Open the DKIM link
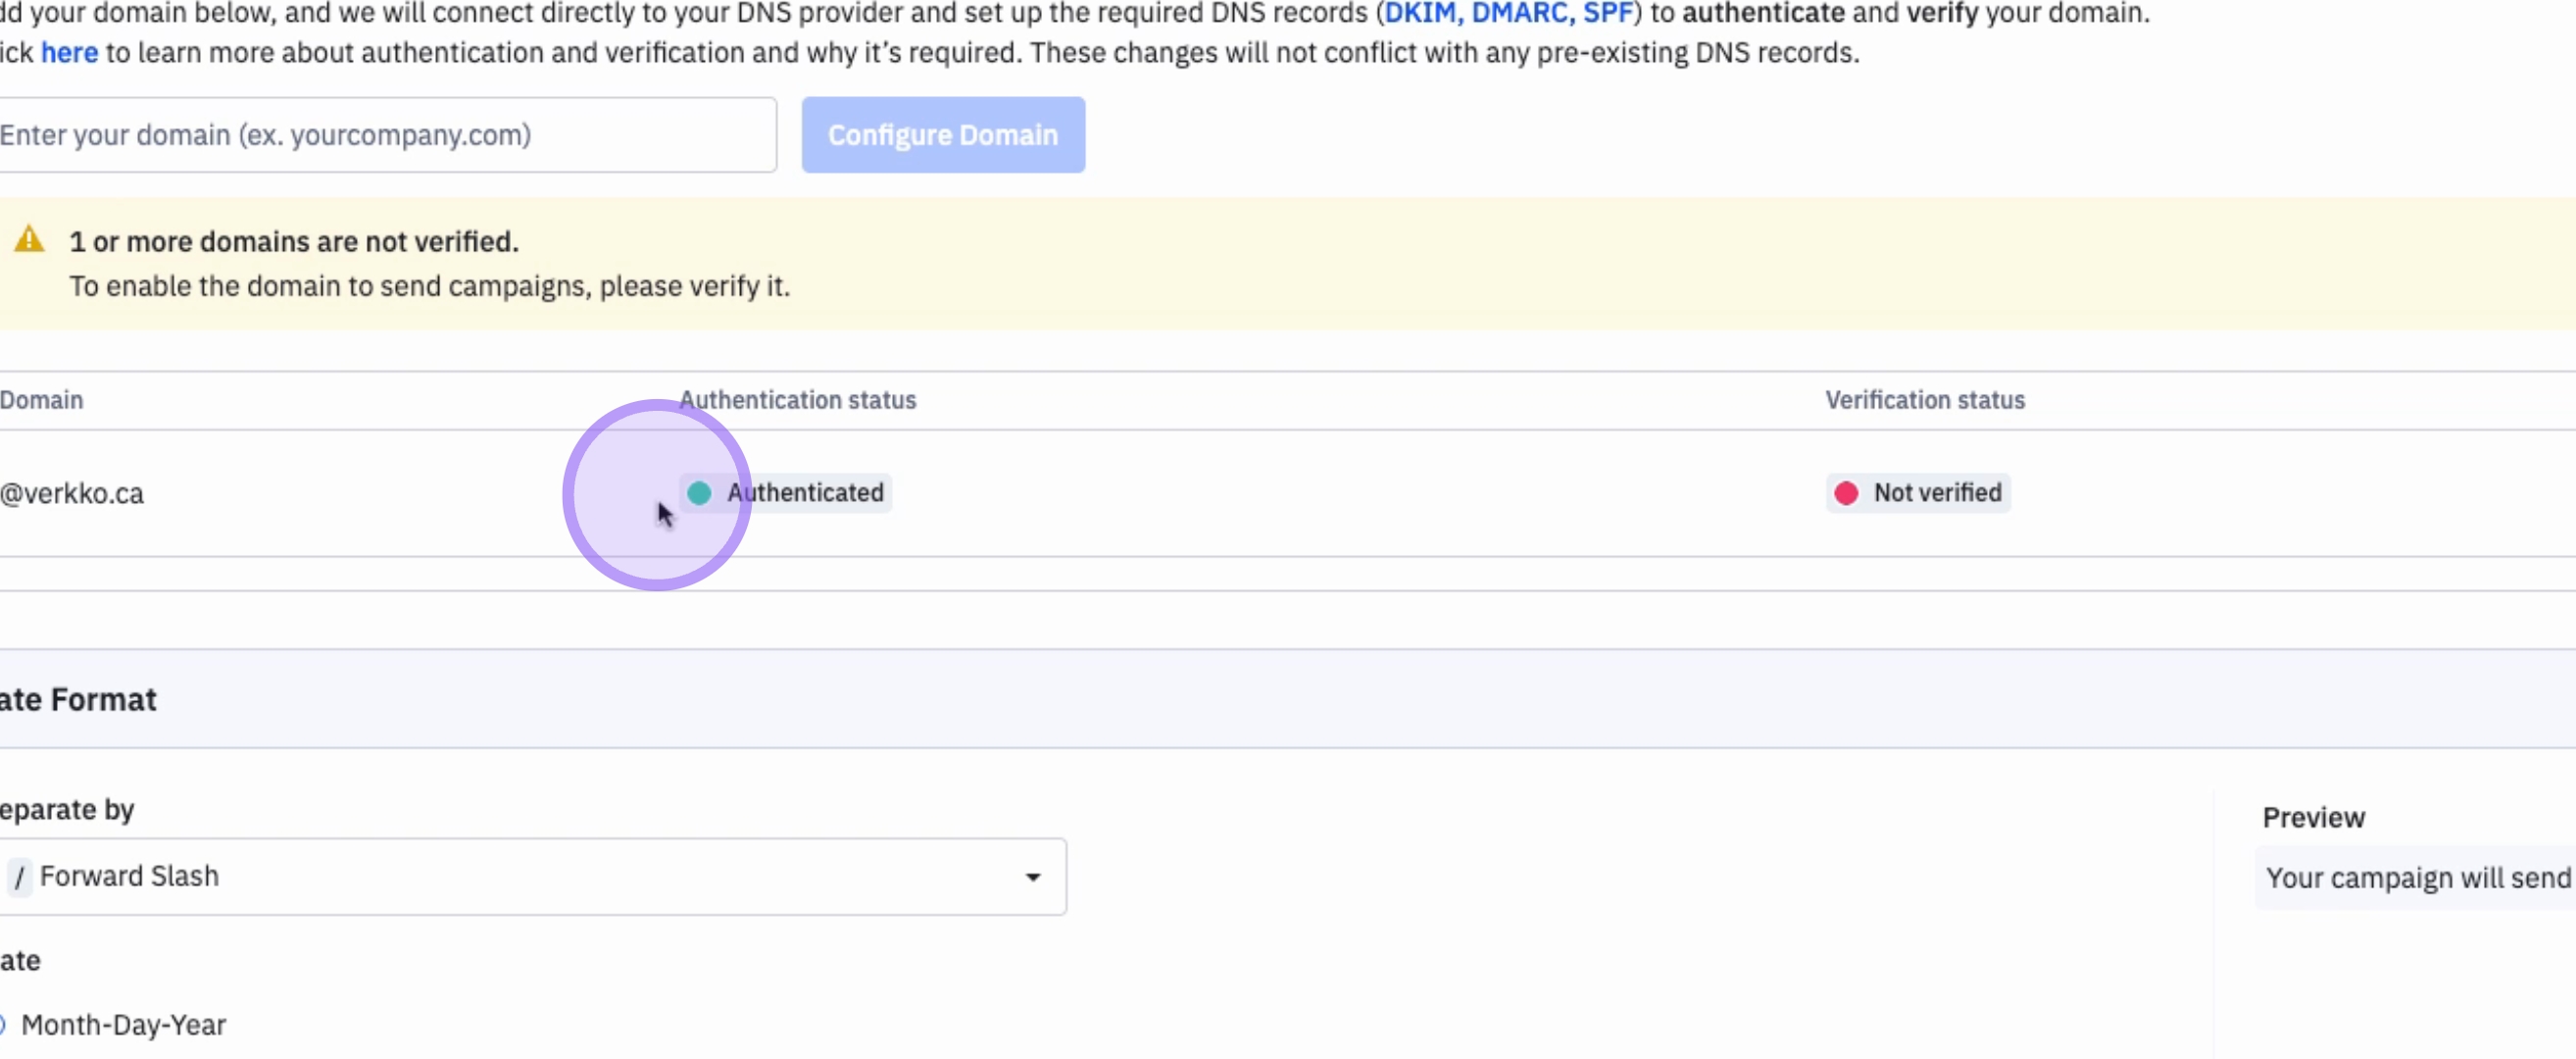This screenshot has height=1059, width=2576. coord(1418,14)
